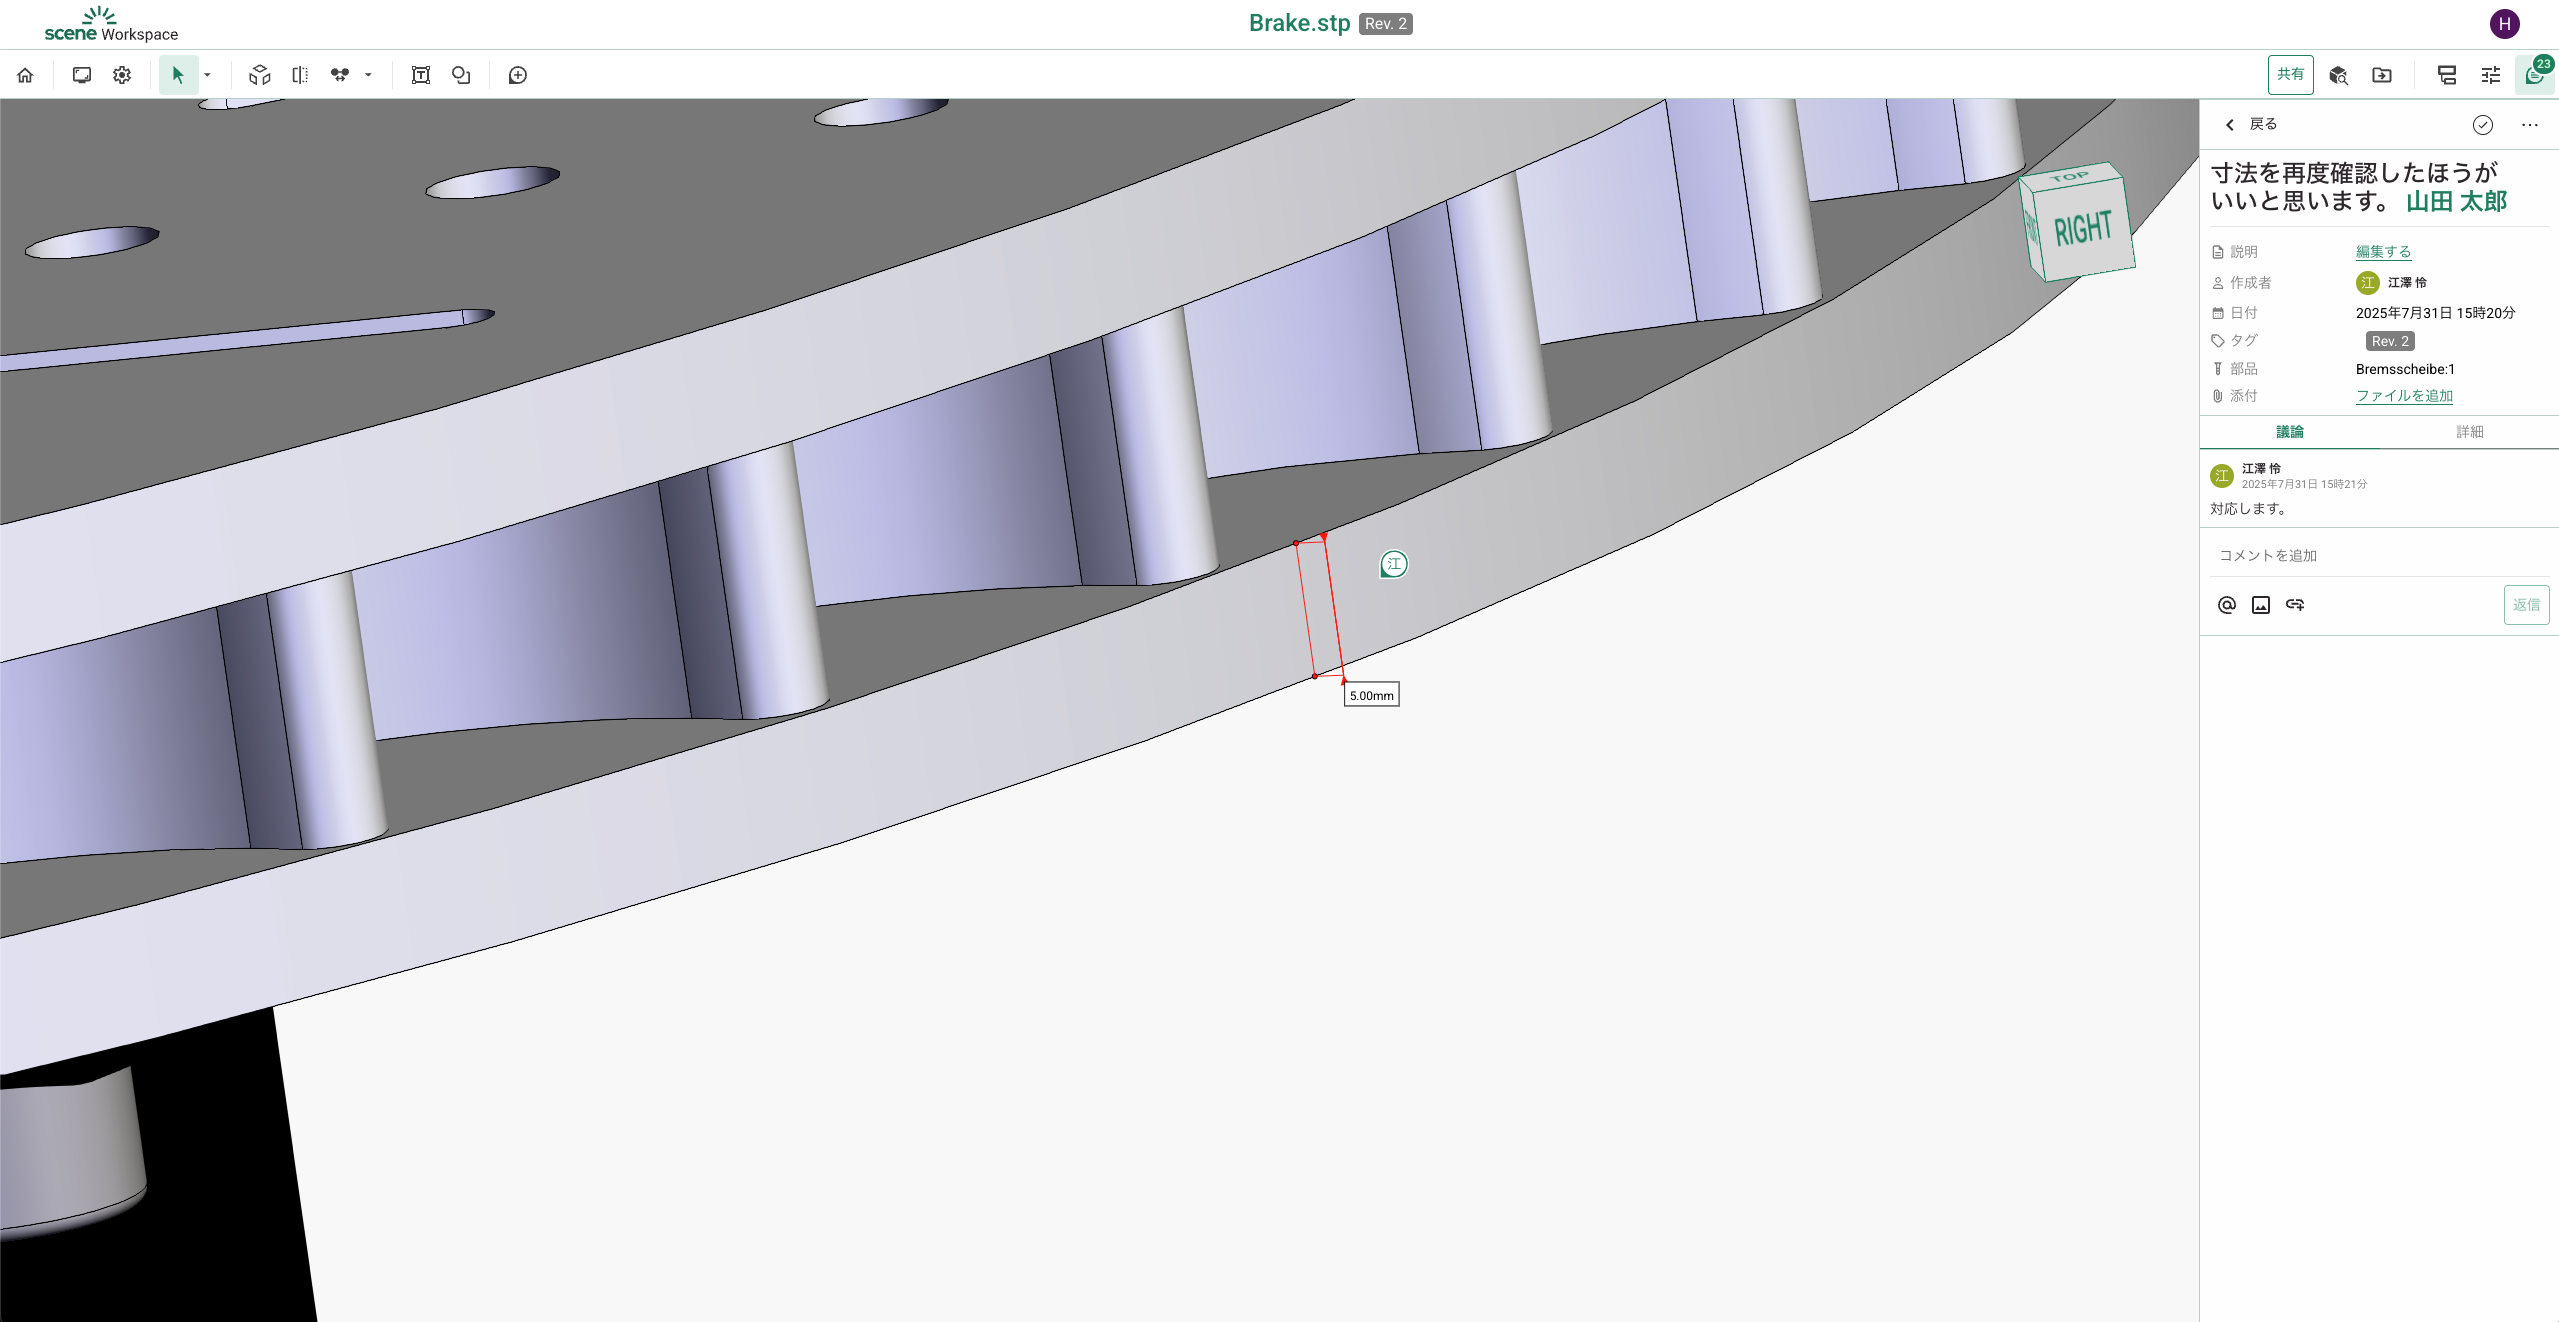The image size is (2559, 1322).
Task: Select the exploded view cube tool
Action: coord(260,75)
